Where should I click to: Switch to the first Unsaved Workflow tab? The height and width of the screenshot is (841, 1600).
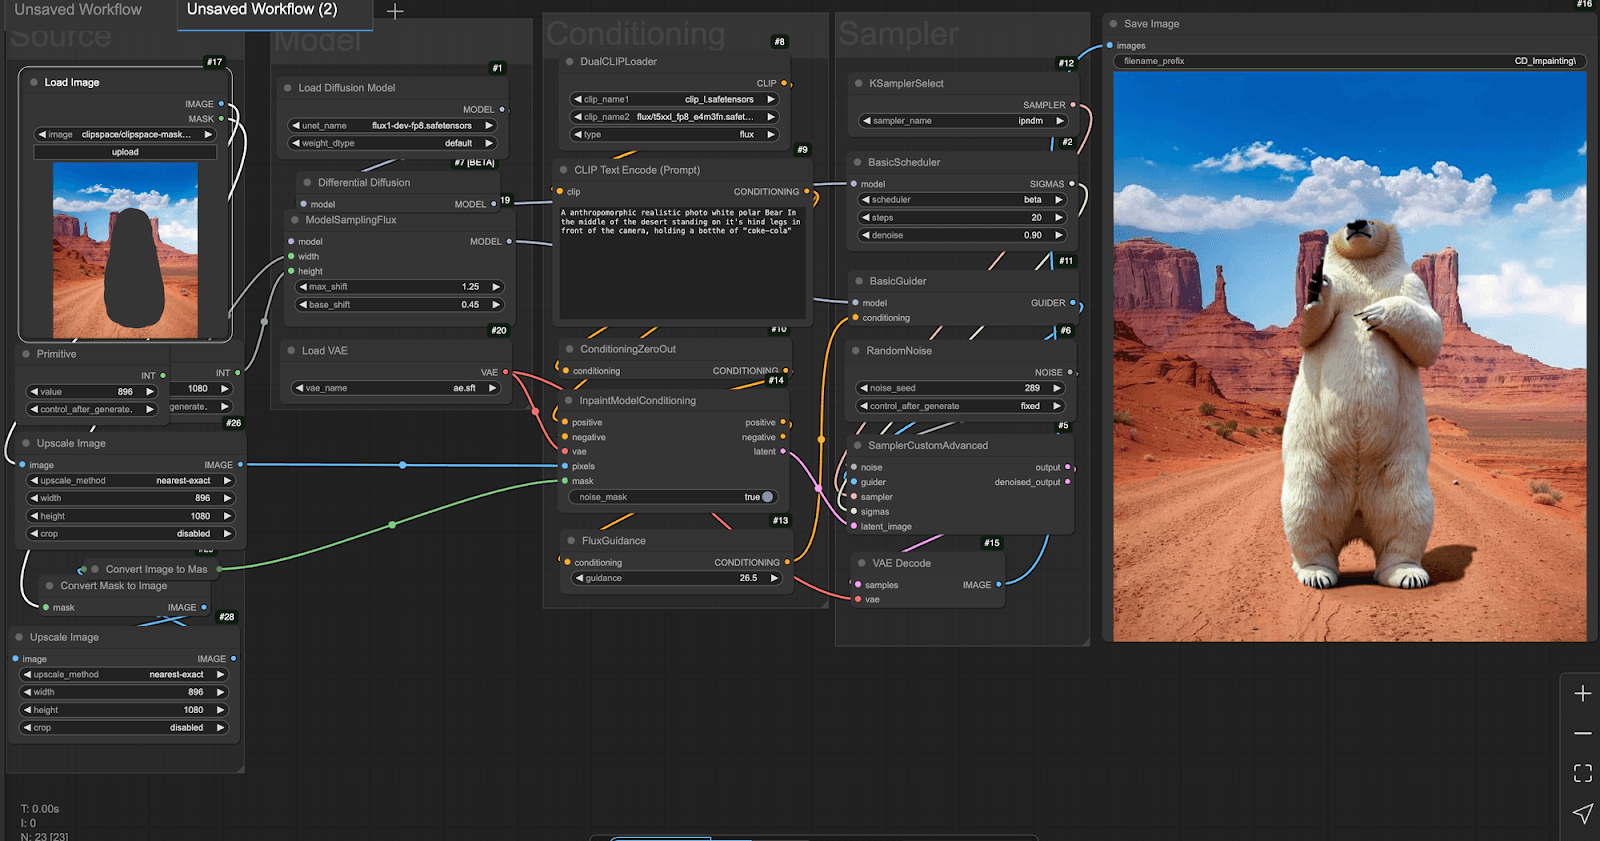coord(78,10)
